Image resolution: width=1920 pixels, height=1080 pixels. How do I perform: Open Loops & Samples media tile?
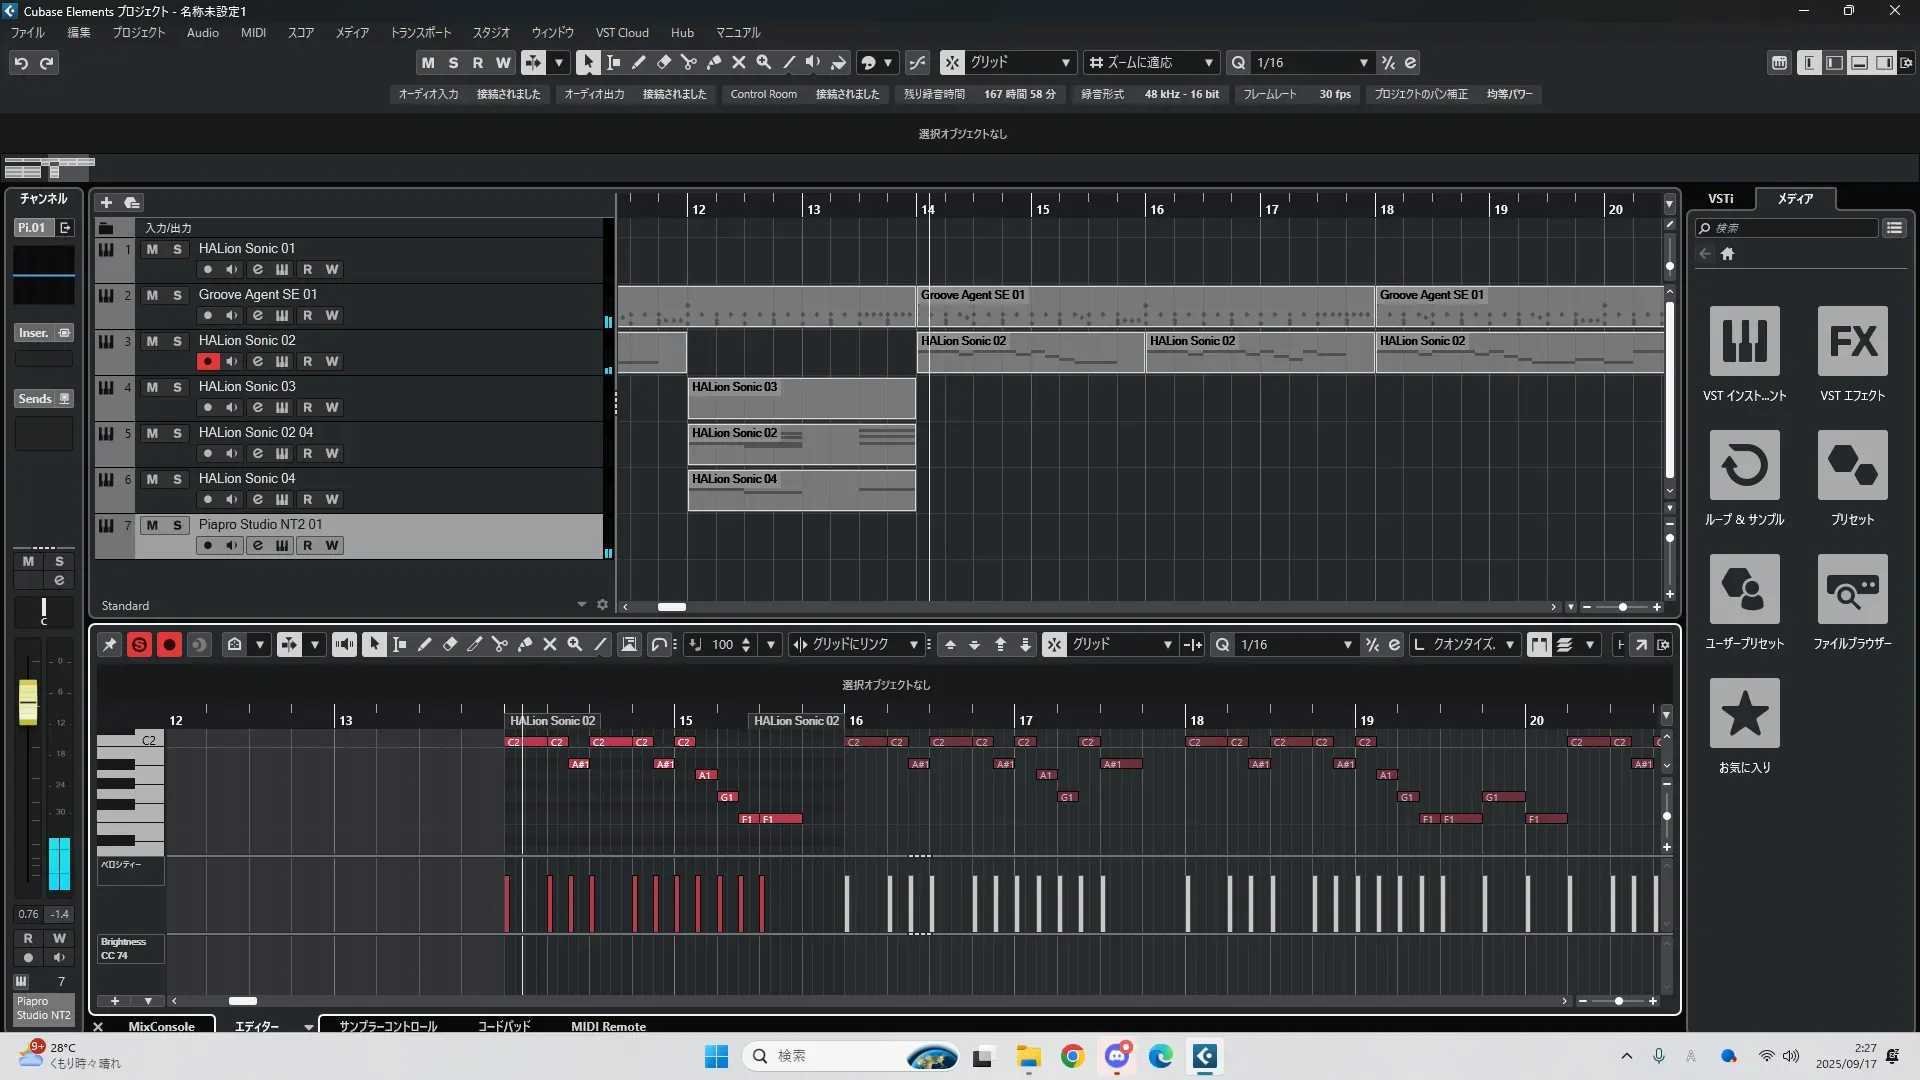pyautogui.click(x=1744, y=466)
